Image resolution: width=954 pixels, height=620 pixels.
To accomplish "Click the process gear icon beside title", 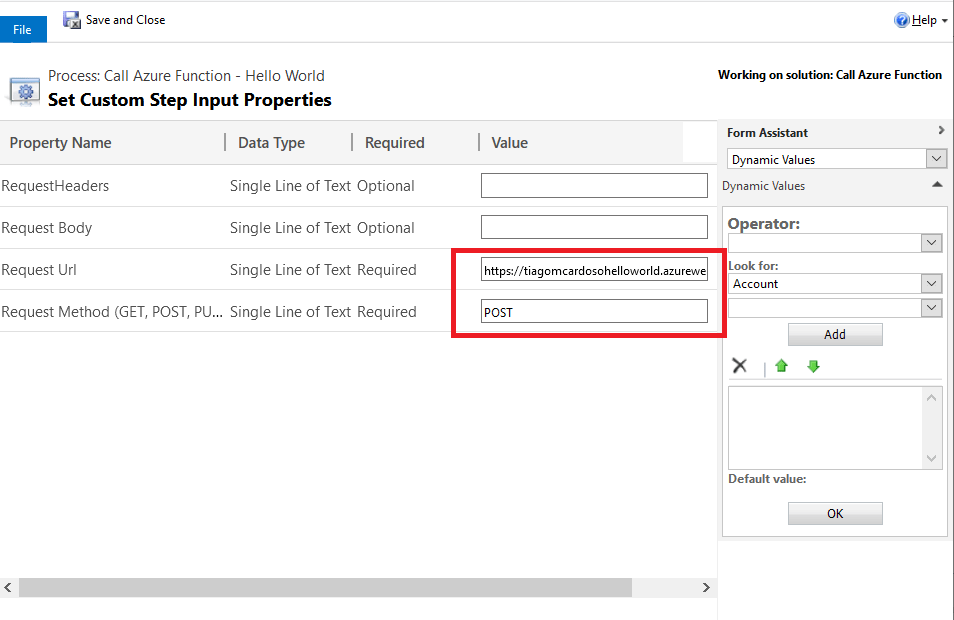I will pyautogui.click(x=24, y=90).
